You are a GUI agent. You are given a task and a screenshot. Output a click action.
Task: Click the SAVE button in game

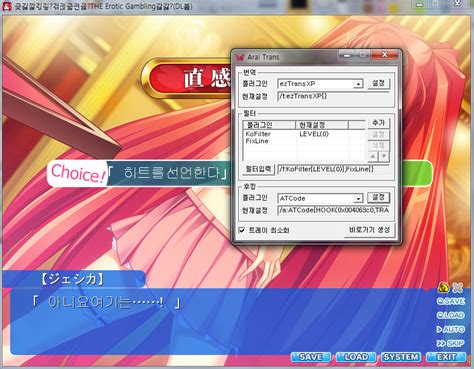(311, 357)
